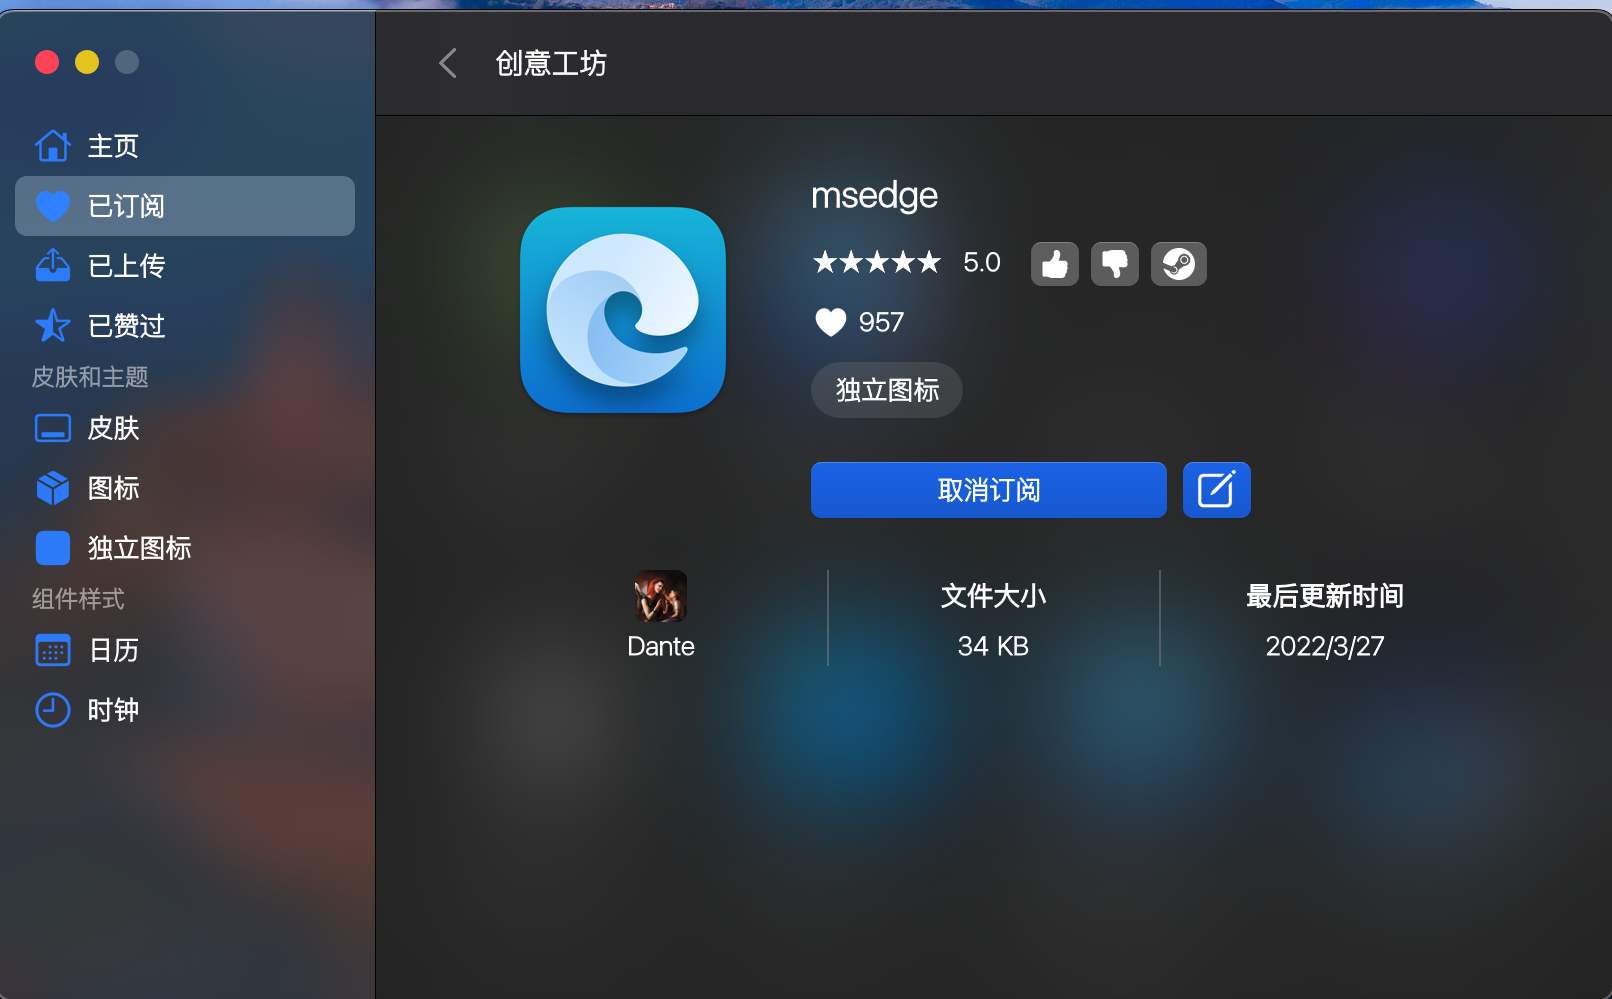Minimize the window with yellow button
This screenshot has height=999, width=1612.
point(87,62)
